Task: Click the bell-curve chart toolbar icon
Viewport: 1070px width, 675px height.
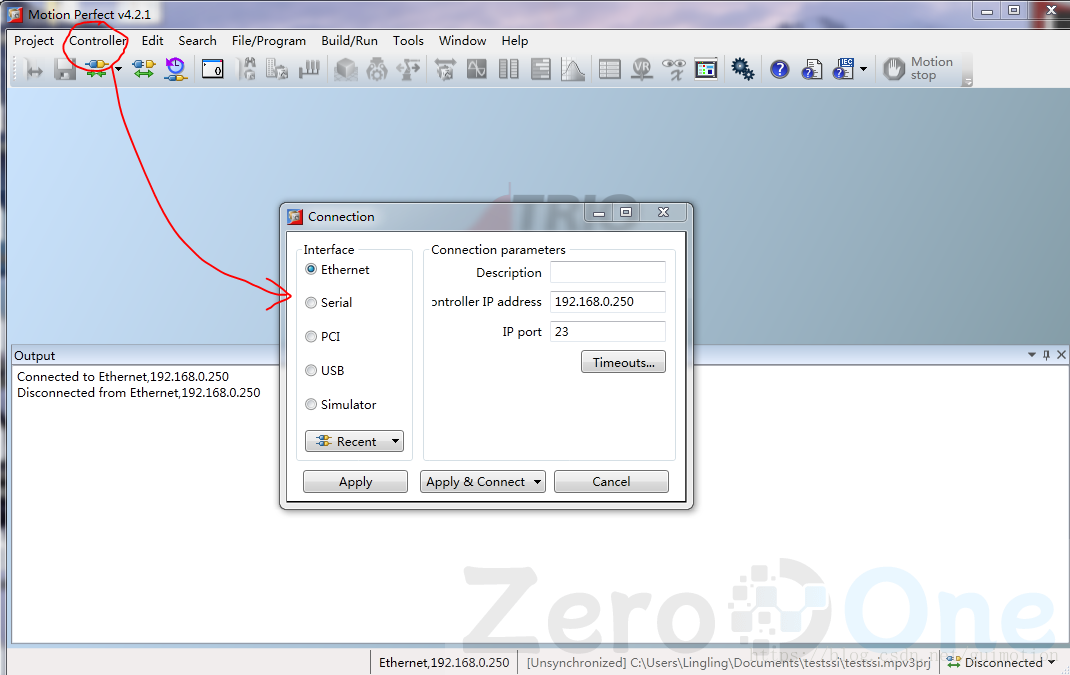Action: (x=573, y=69)
